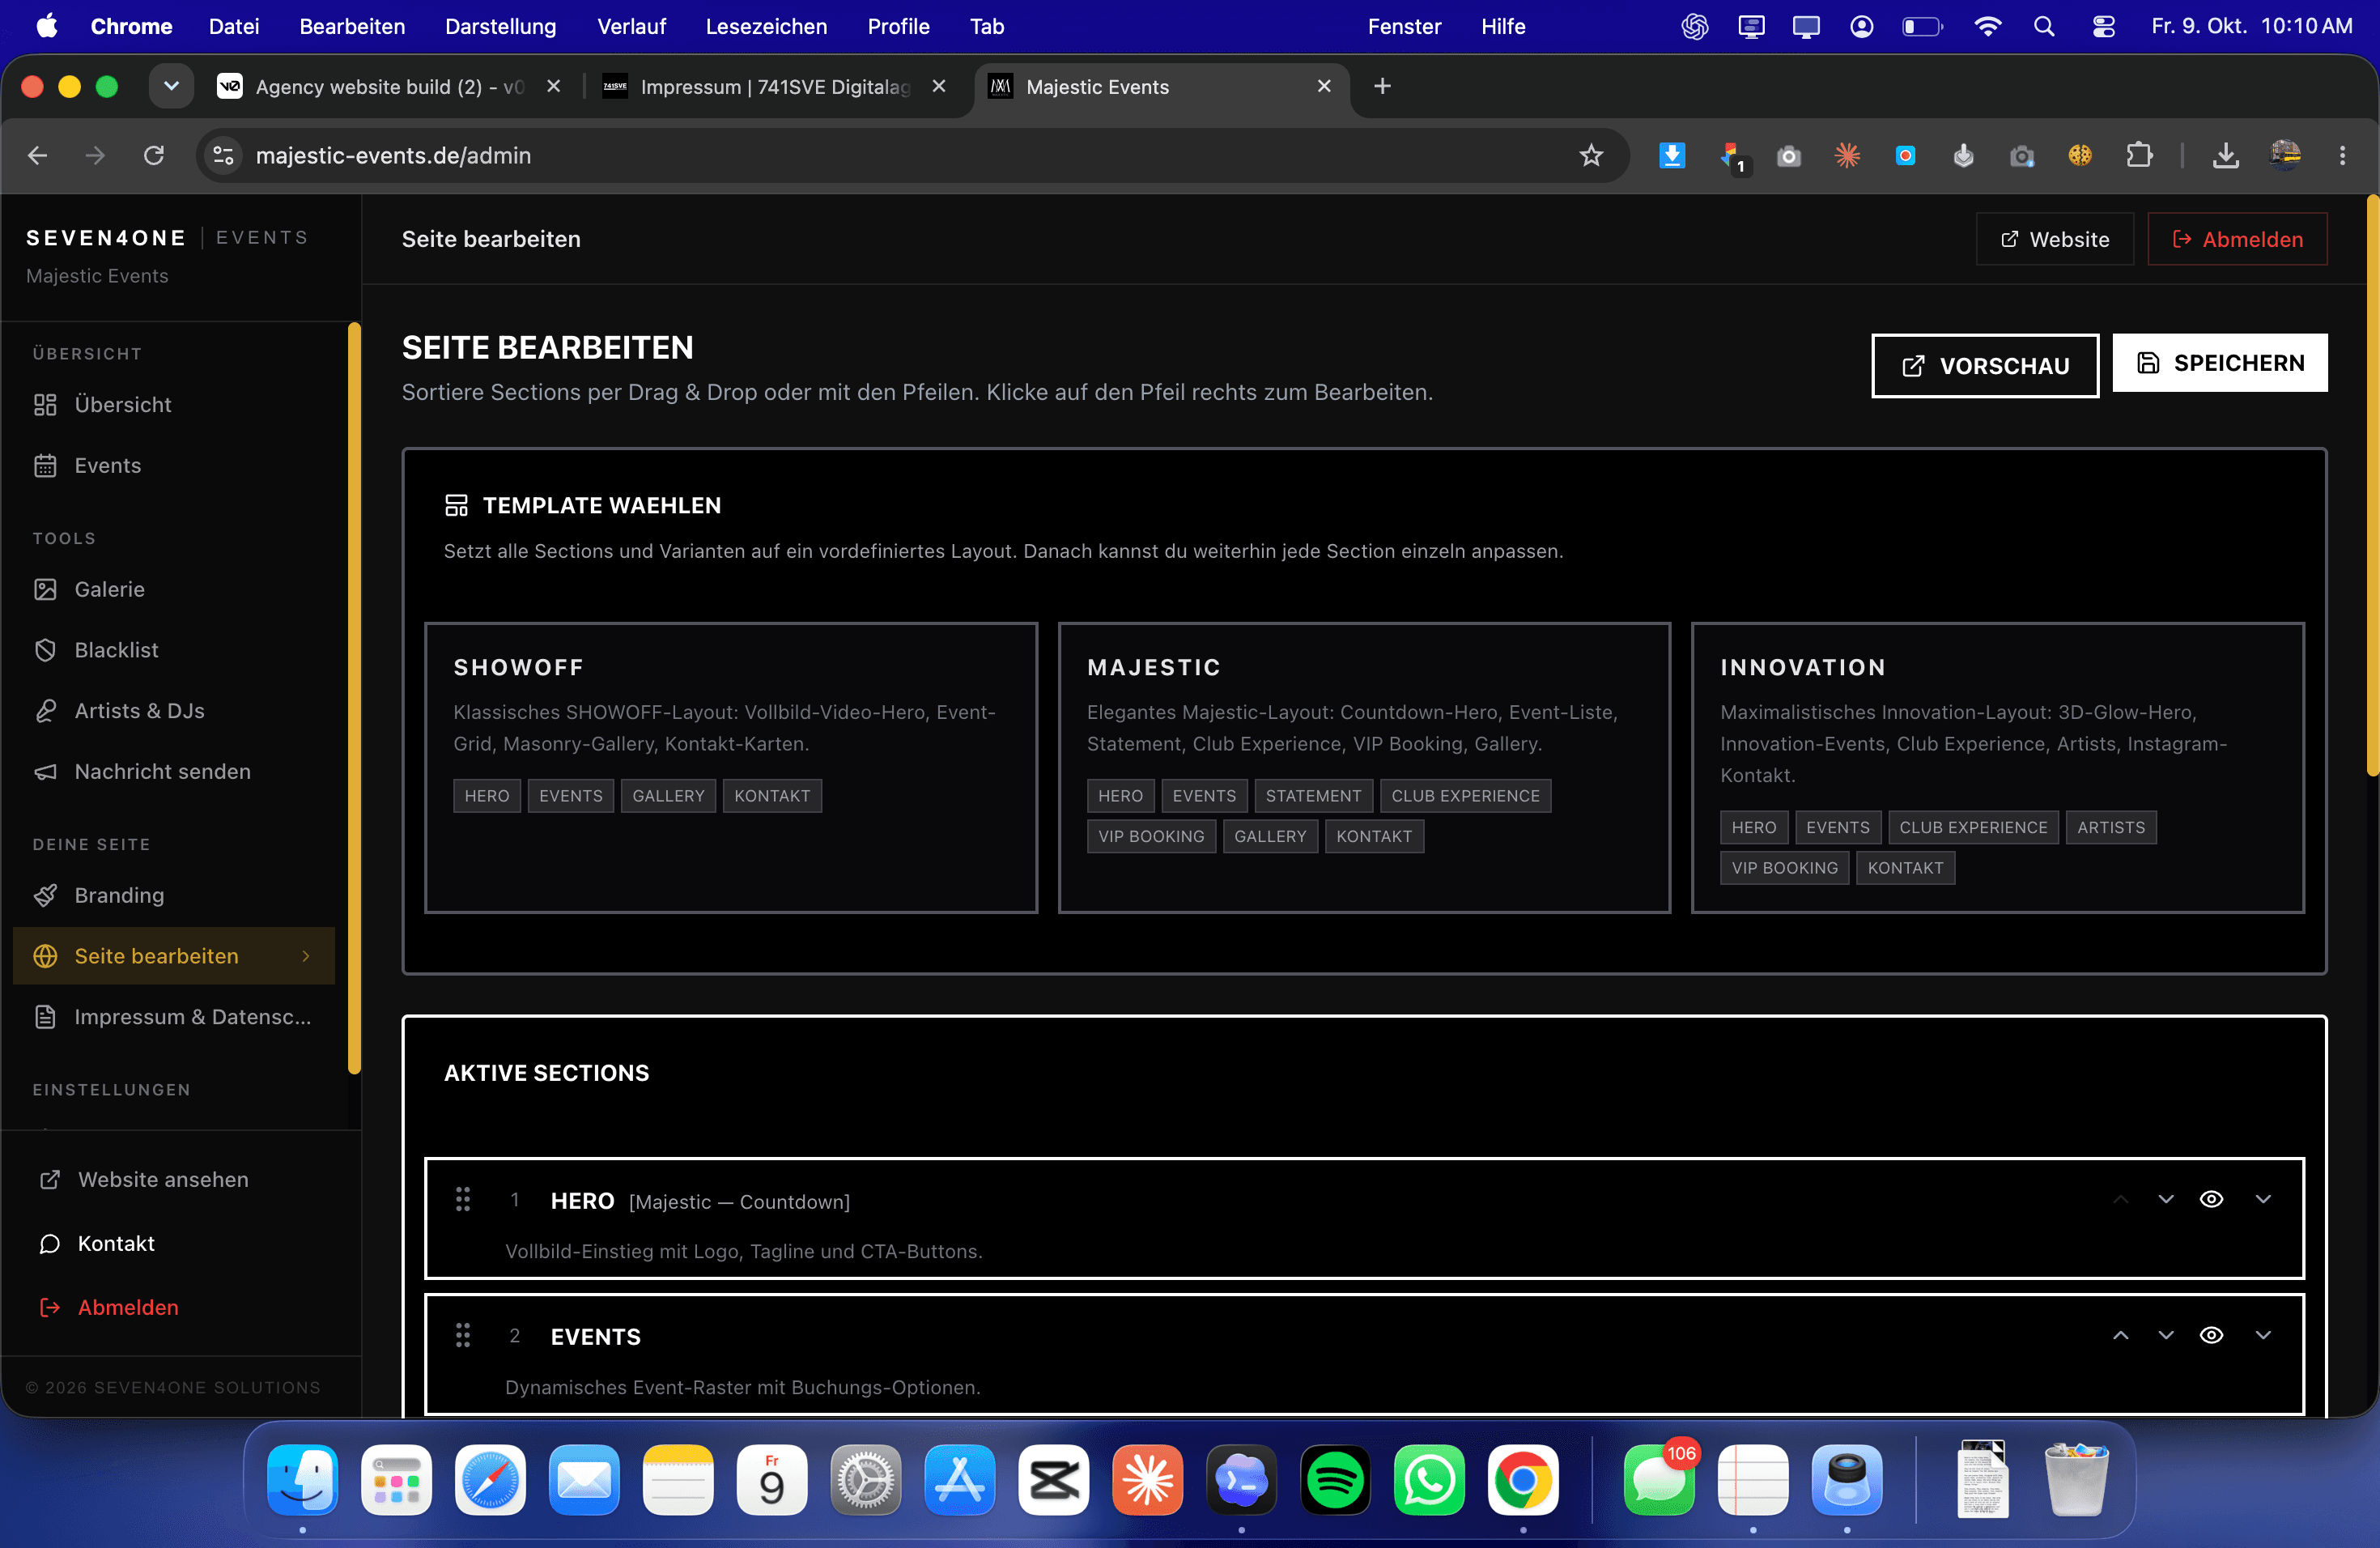Open a new browser tab
Viewport: 2380px width, 1548px height.
1382,86
